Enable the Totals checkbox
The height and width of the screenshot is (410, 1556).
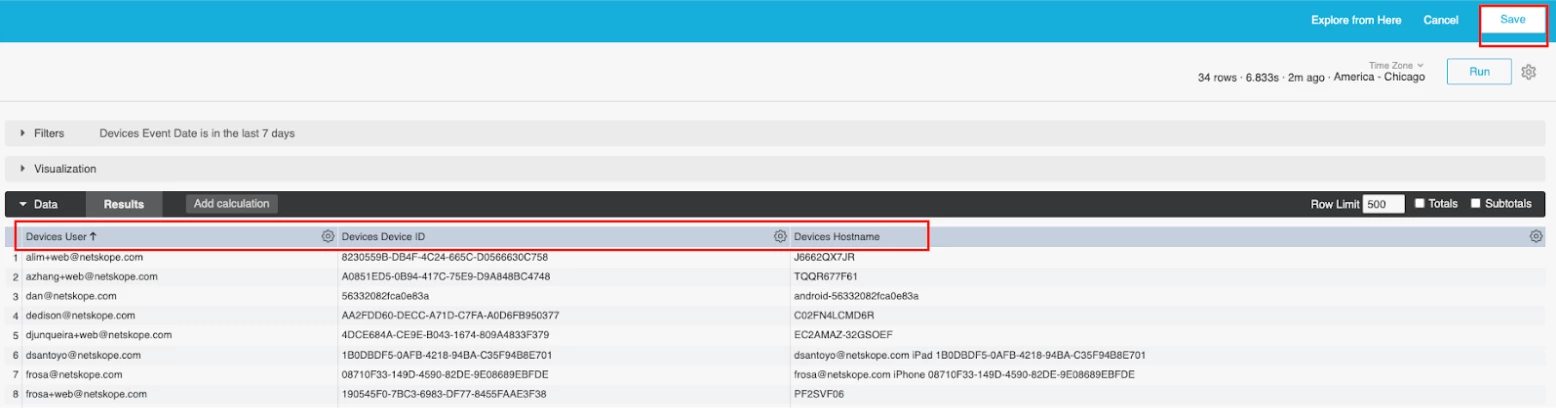(x=1420, y=204)
